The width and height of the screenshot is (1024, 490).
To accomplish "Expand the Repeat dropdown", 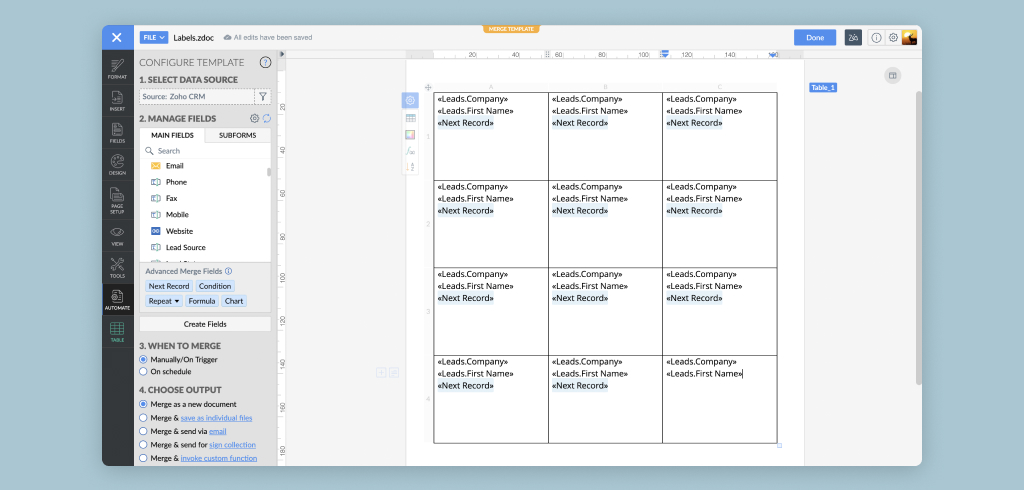I will click(164, 301).
